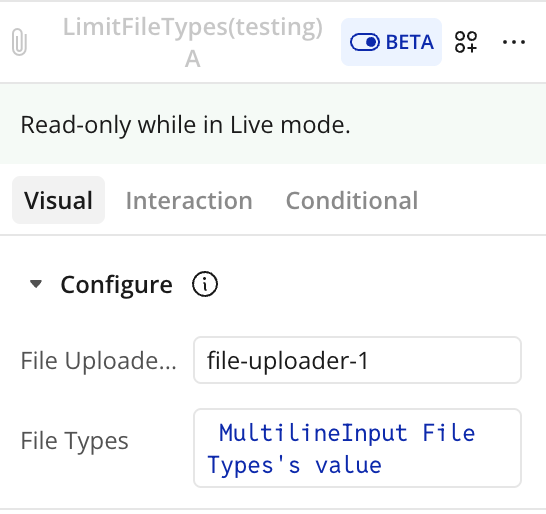Collapse the Configure section triangle
This screenshot has width=546, height=514.
pos(36,284)
